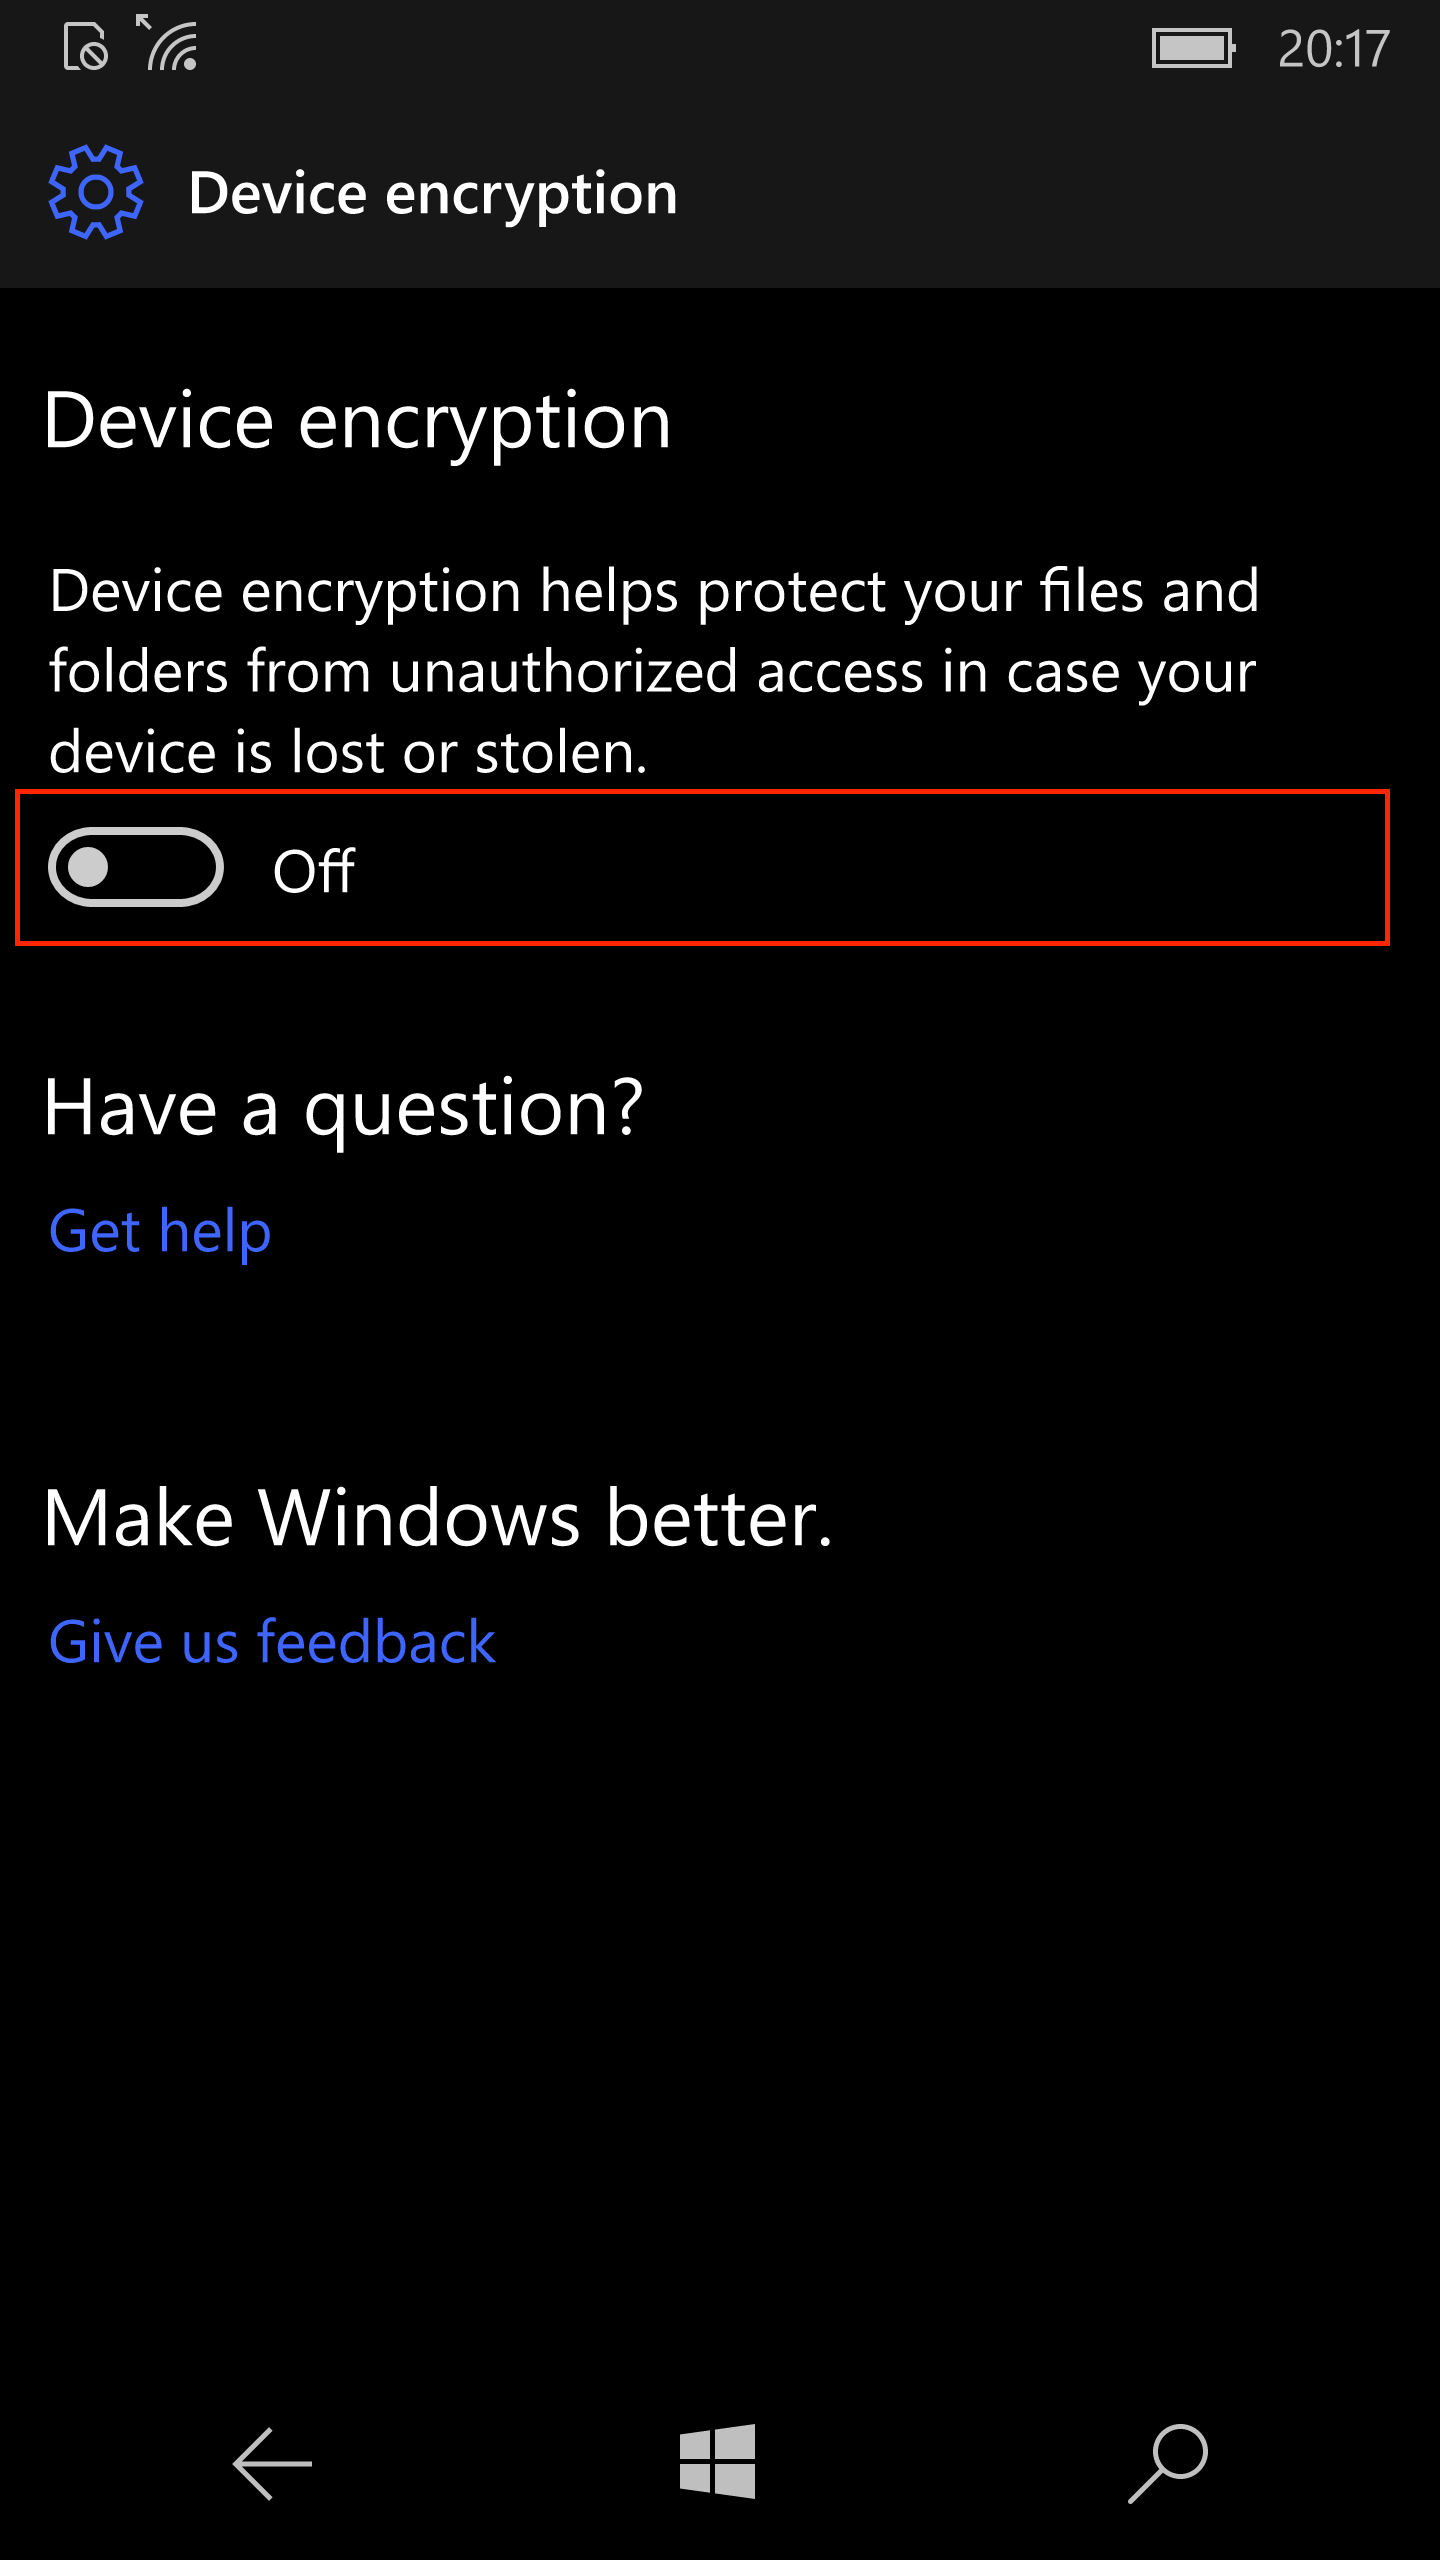Click the Device encryption title in the header bar
The width and height of the screenshot is (1440, 2560).
(433, 194)
